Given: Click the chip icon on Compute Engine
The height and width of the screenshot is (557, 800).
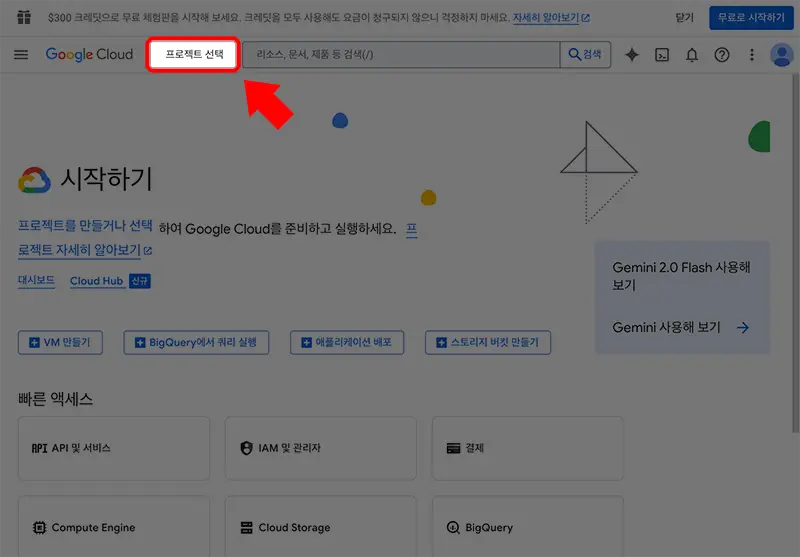Looking at the screenshot, I should point(39,527).
